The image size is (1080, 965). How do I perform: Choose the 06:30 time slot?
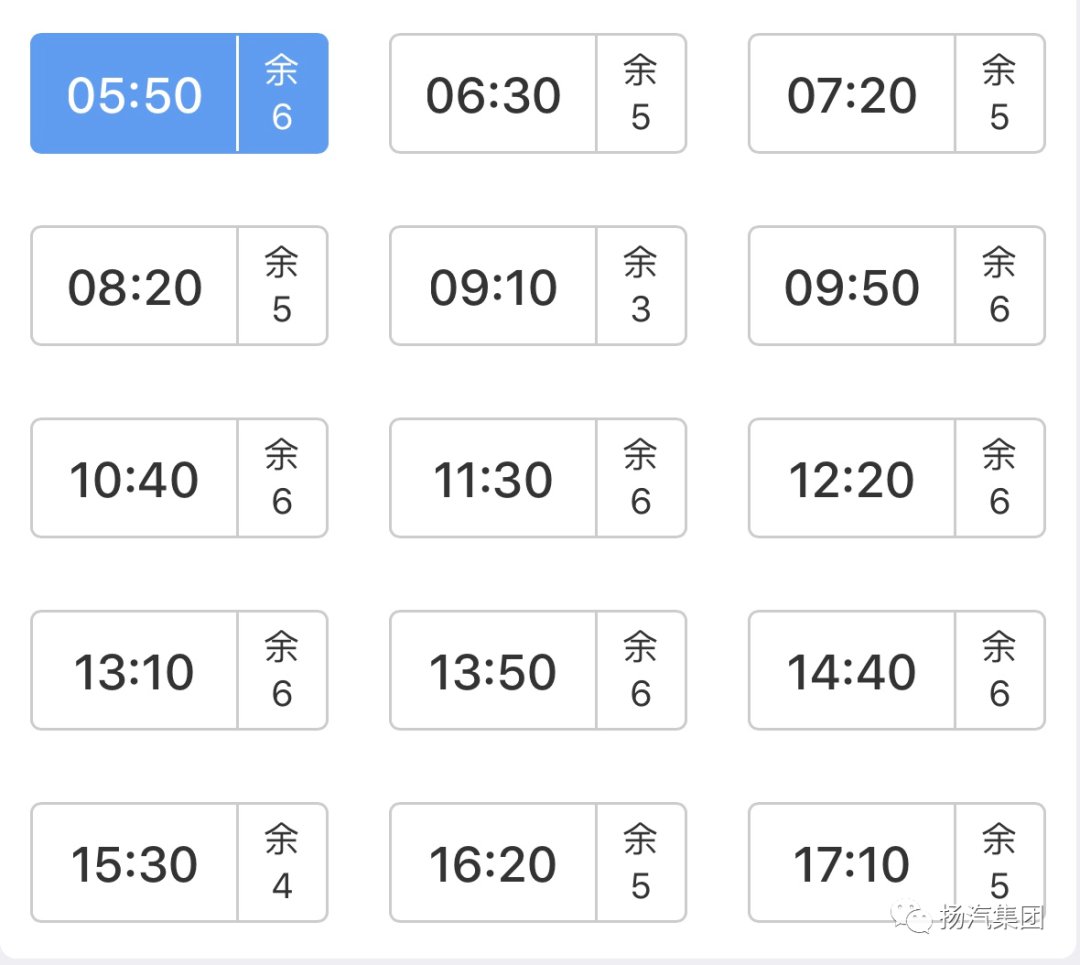[x=493, y=94]
